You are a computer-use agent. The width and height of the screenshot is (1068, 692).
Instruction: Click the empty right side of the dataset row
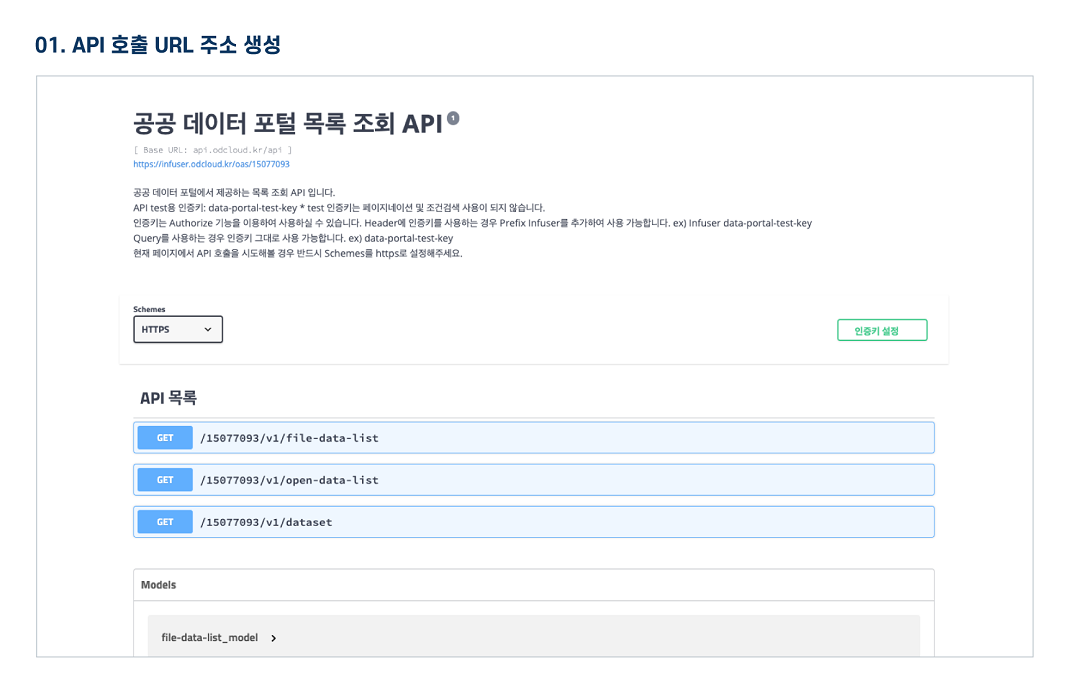point(700,522)
